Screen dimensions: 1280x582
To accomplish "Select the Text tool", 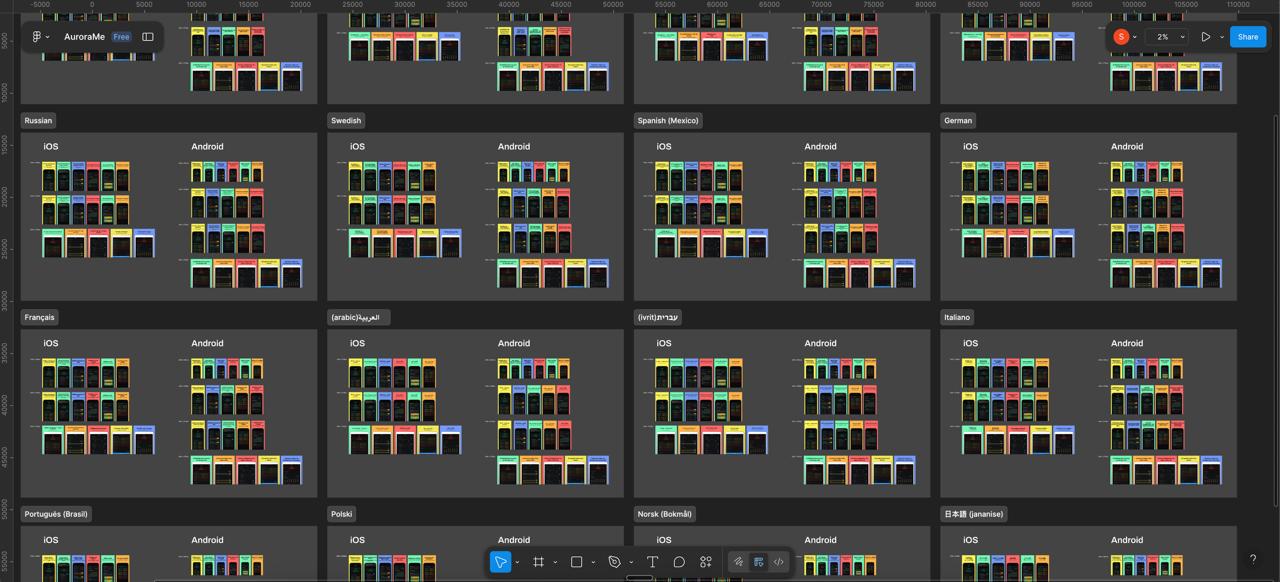I will [x=652, y=562].
